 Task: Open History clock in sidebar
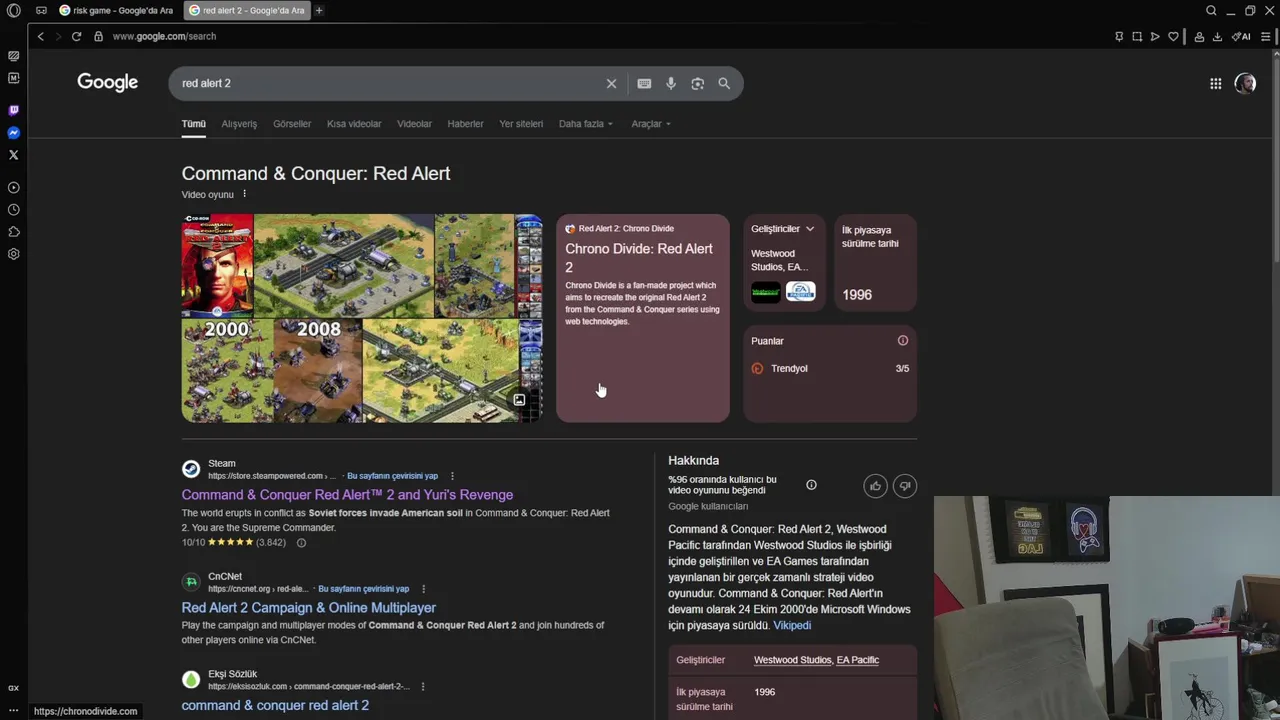click(14, 210)
